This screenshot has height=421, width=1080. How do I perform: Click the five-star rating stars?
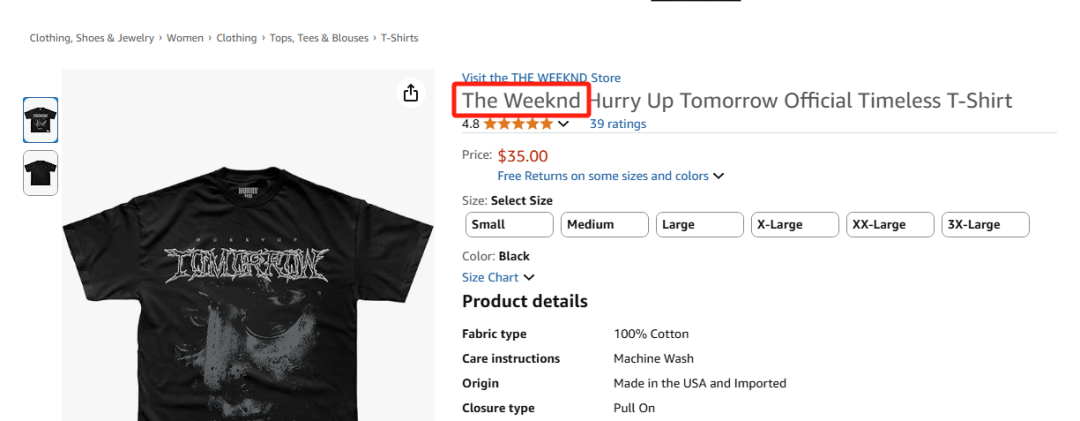(x=518, y=124)
